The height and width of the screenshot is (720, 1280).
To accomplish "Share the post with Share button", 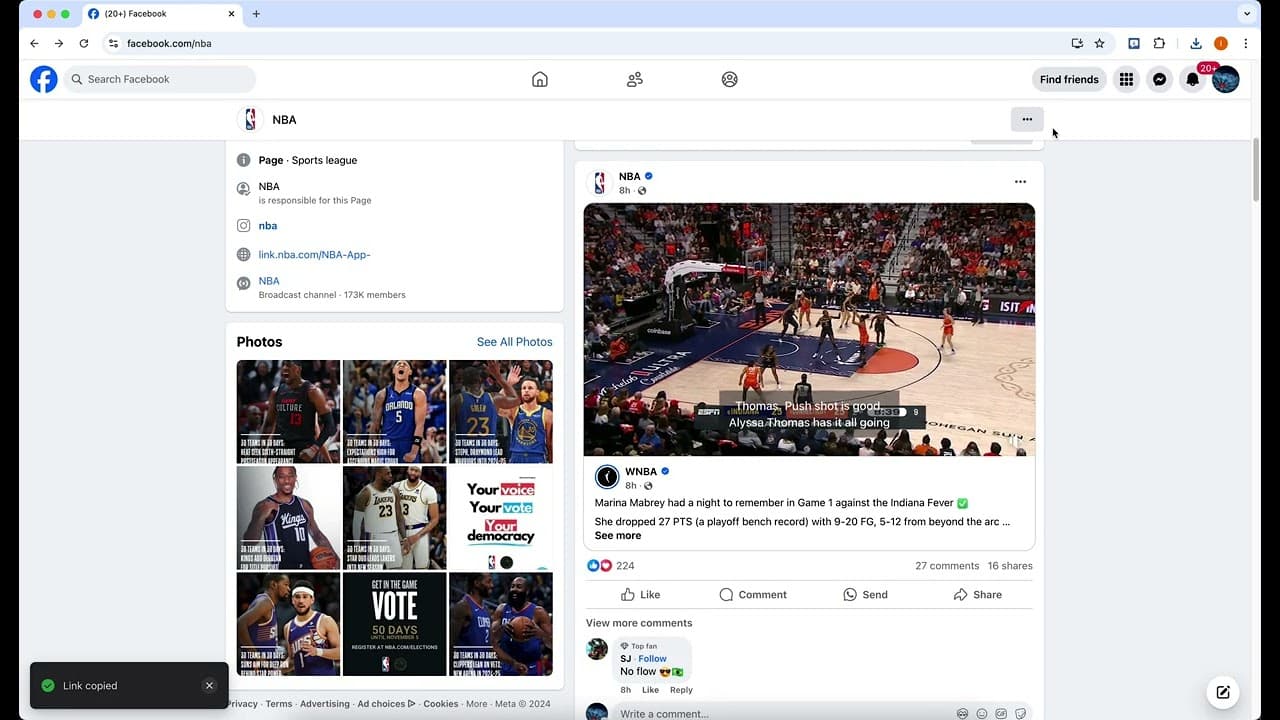I will 977,594.
